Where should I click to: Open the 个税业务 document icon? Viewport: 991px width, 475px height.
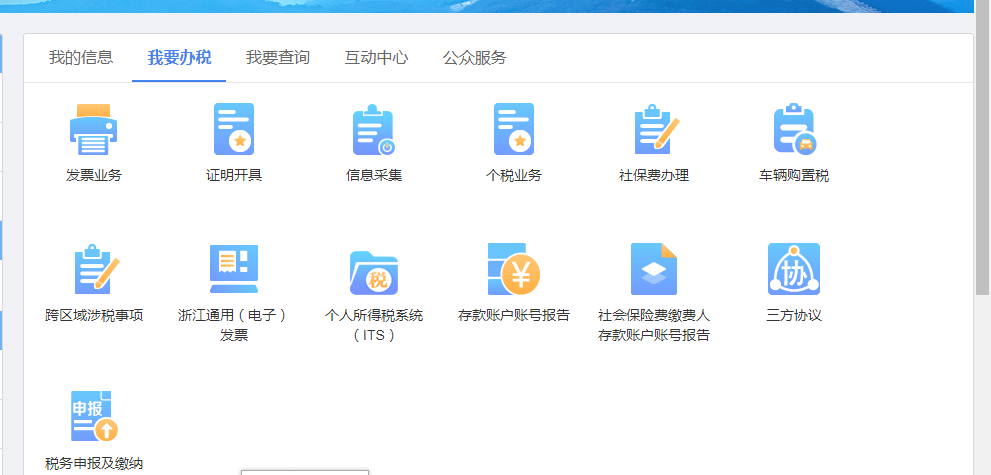pos(514,129)
